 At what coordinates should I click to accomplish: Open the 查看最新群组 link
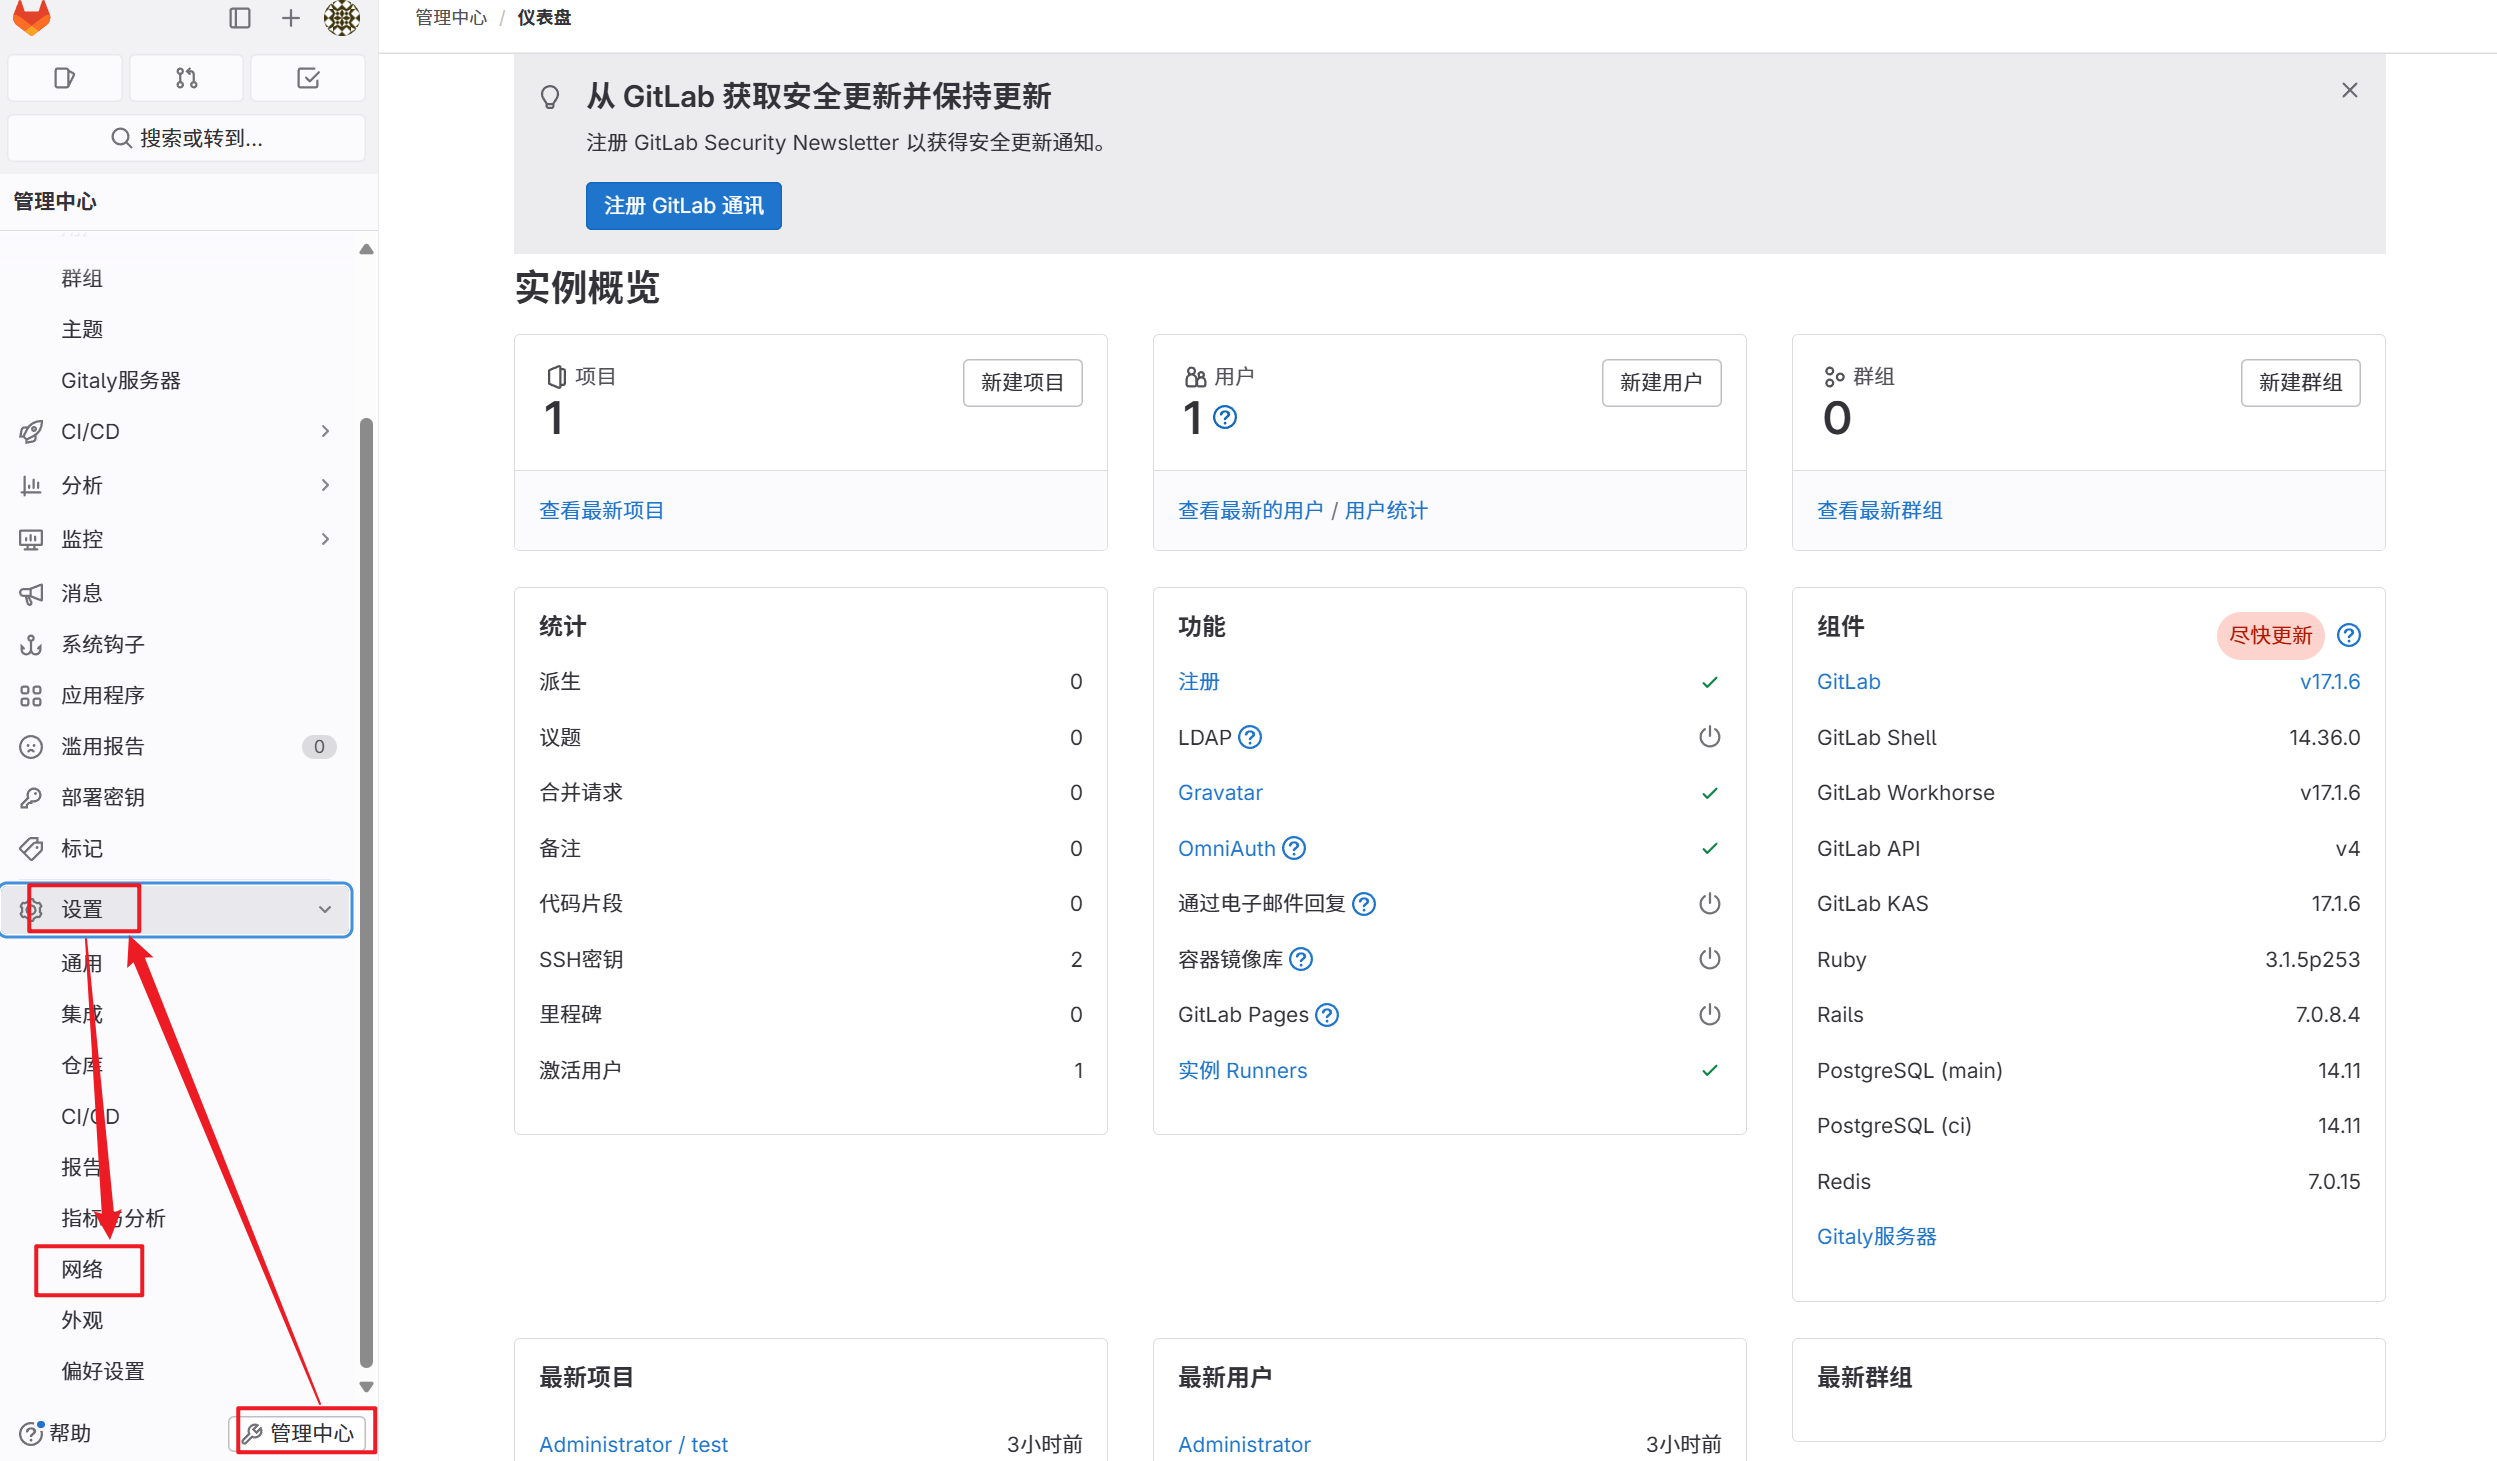pyautogui.click(x=1879, y=511)
